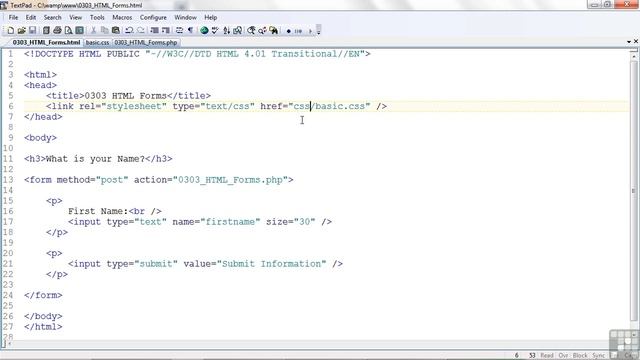Toggle Ovr overwrite mode in status bar

pos(563,356)
